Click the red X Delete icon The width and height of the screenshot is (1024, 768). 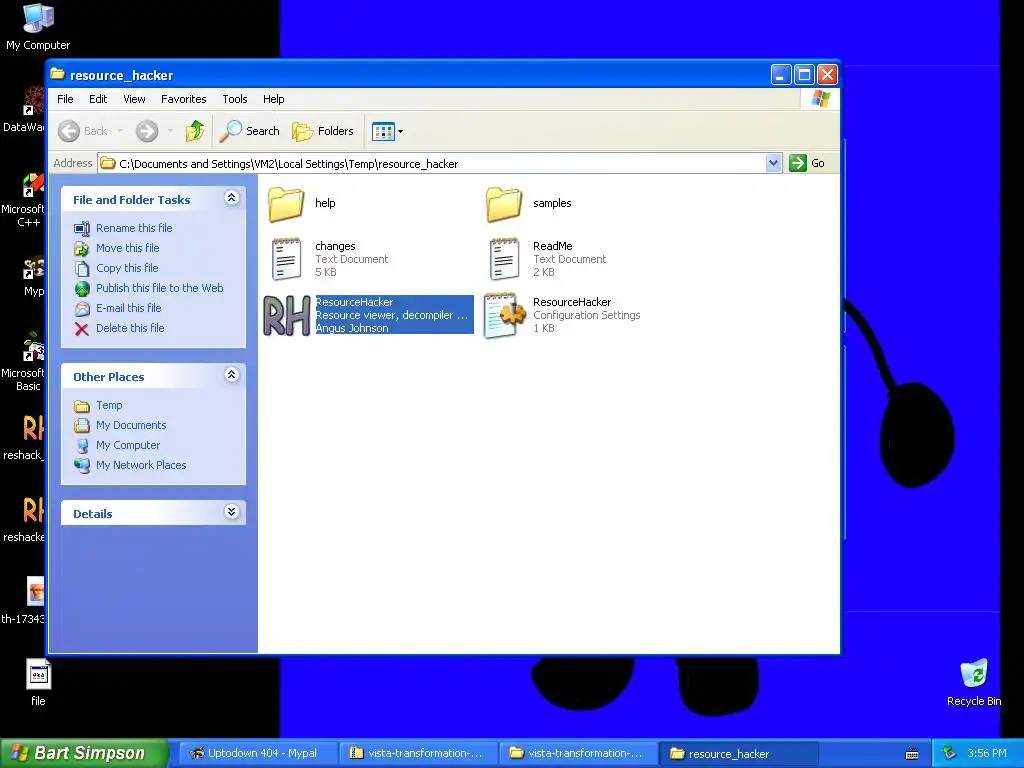point(82,328)
